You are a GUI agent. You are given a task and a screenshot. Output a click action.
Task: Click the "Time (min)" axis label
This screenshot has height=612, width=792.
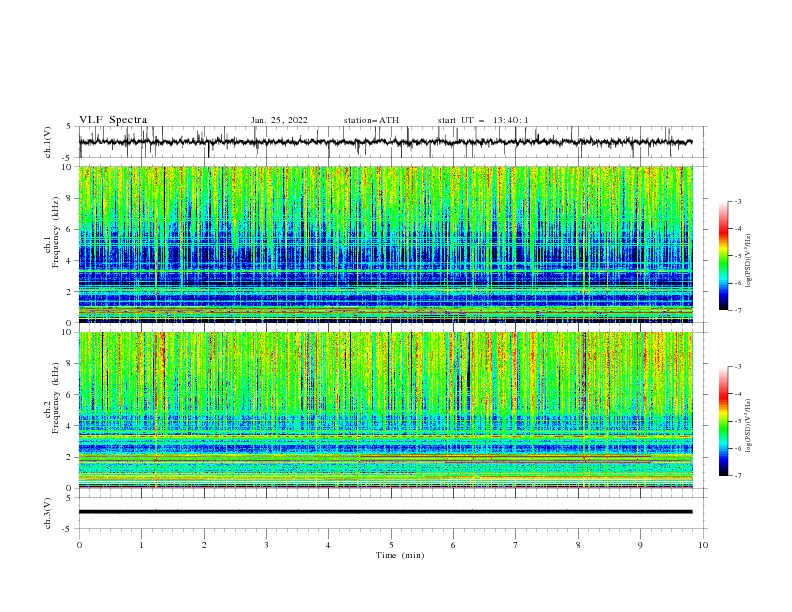pyautogui.click(x=400, y=555)
